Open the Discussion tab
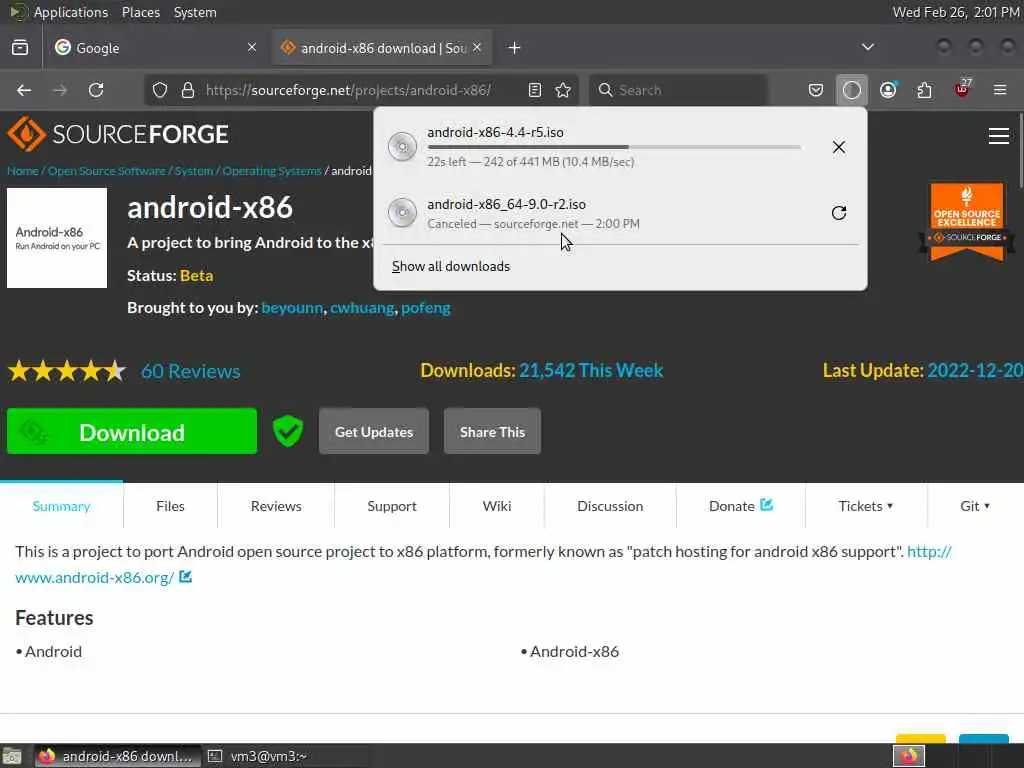The image size is (1024, 768). tap(610, 506)
